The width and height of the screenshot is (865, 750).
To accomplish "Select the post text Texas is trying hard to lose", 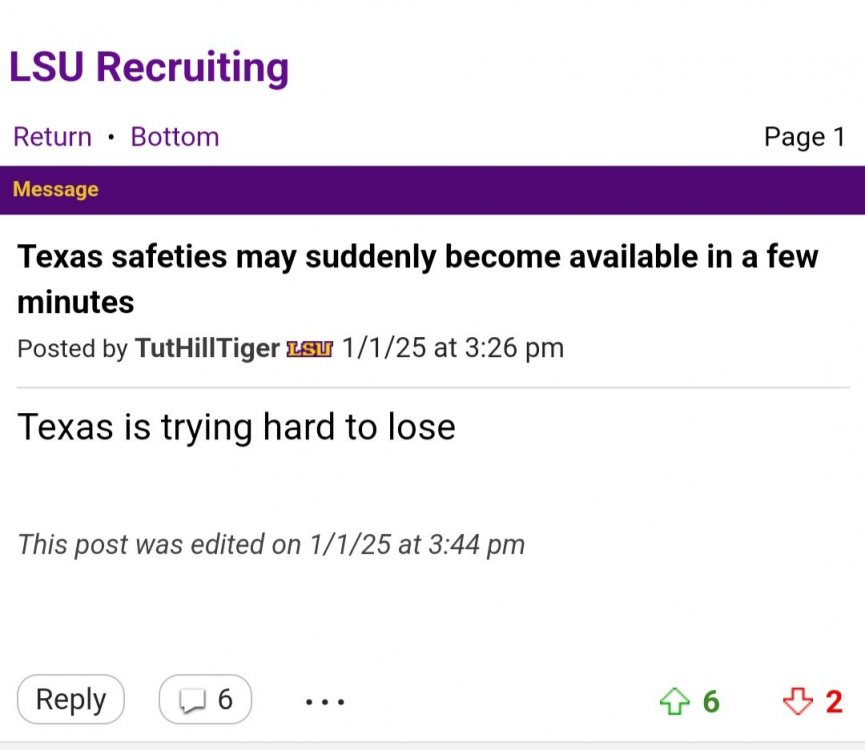I will pyautogui.click(x=236, y=426).
